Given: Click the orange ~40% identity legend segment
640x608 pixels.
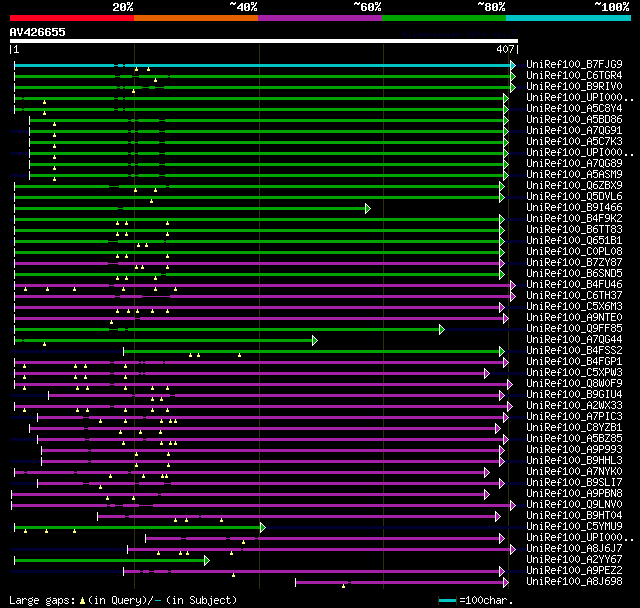Looking at the screenshot, I should point(196,18).
